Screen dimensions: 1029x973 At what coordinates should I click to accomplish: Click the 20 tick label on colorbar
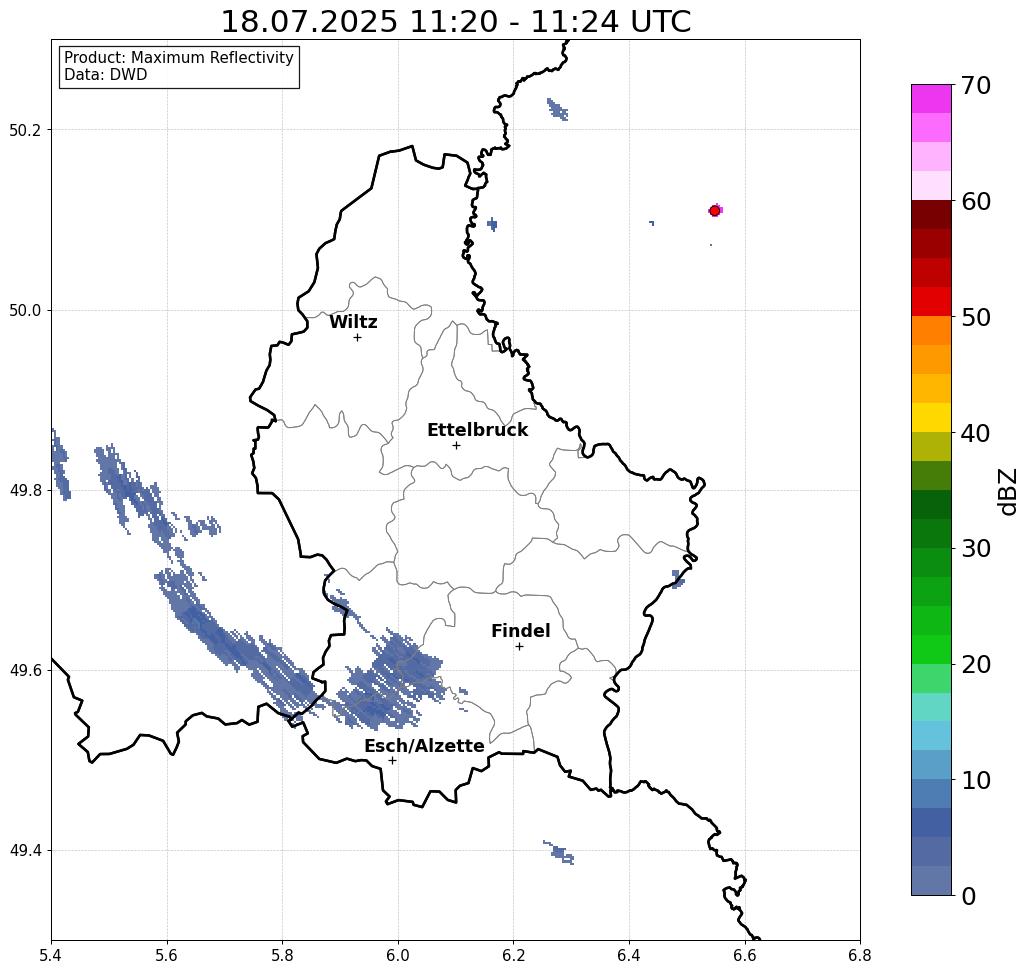tap(976, 664)
